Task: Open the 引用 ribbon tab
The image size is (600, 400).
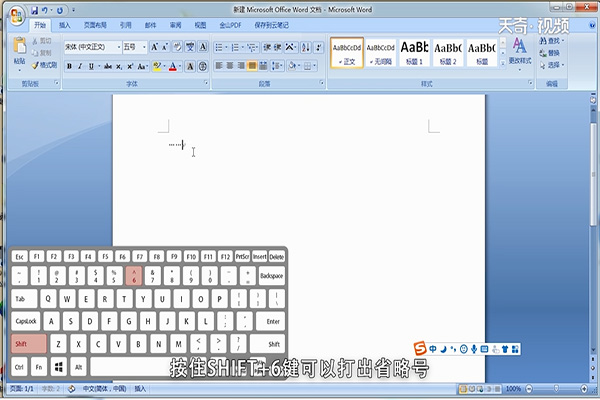Action: click(126, 25)
